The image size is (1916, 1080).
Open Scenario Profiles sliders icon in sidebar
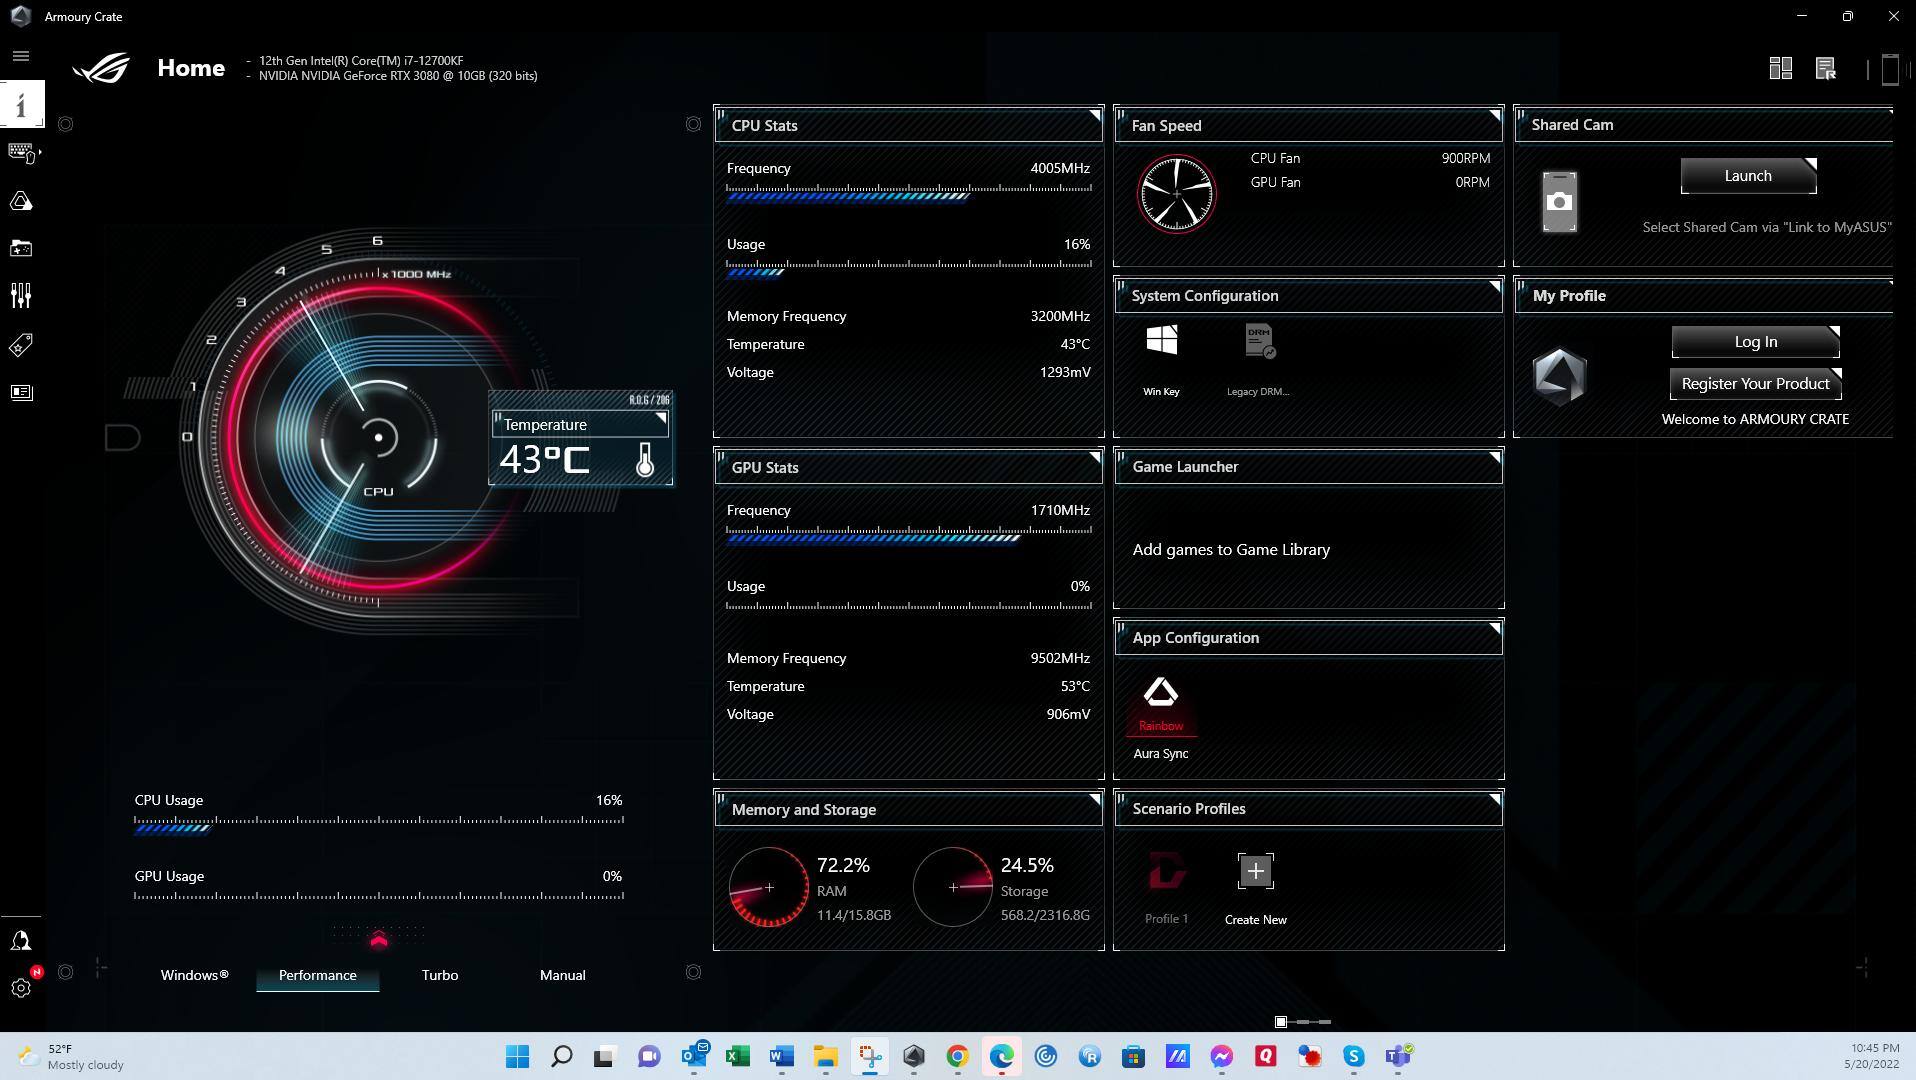point(21,295)
